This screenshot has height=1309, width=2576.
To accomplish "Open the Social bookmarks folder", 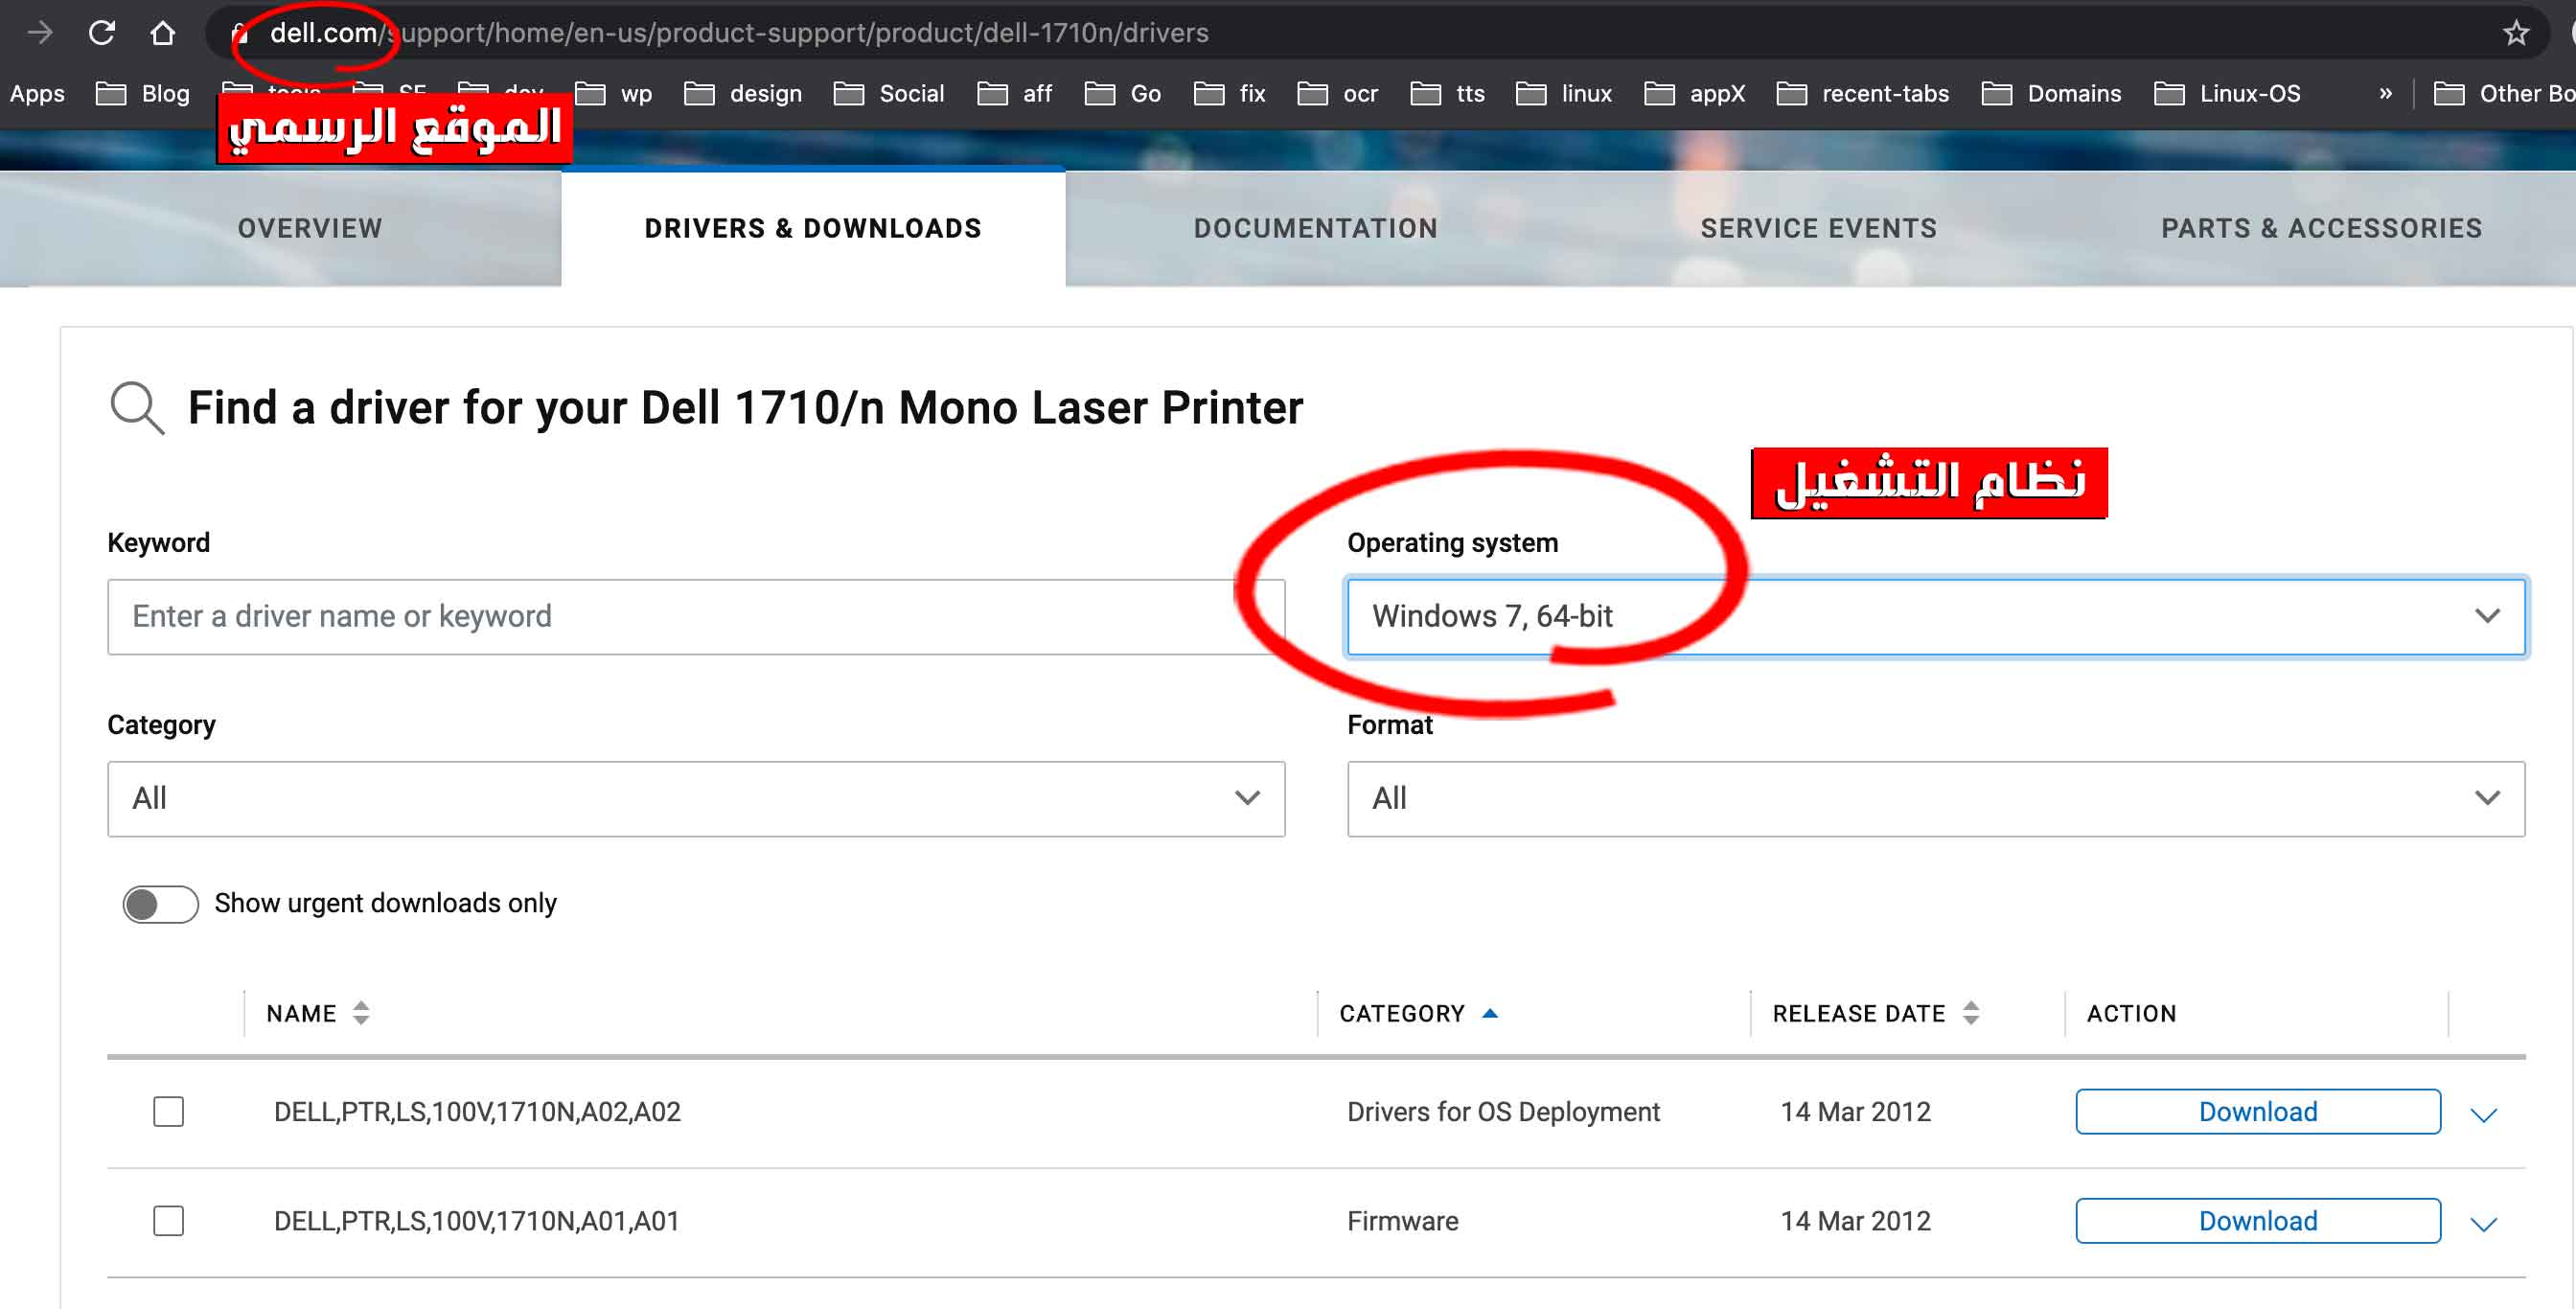I will [x=889, y=93].
